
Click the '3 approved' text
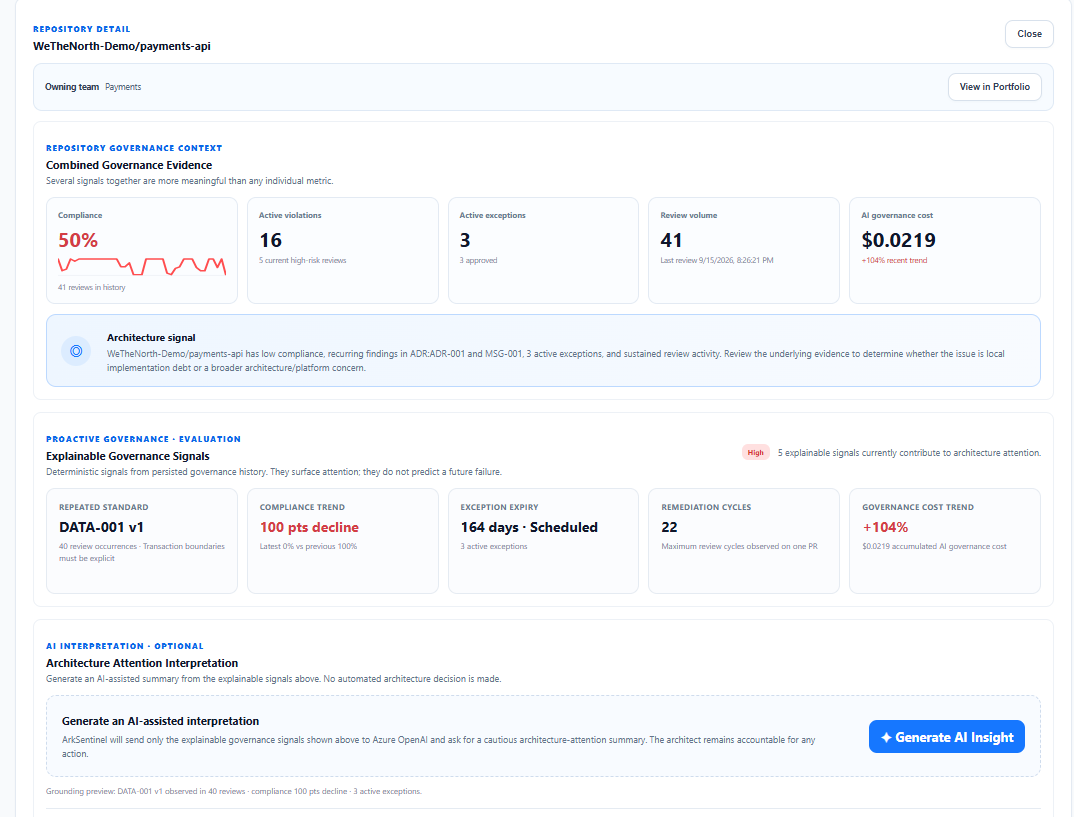coord(478,260)
